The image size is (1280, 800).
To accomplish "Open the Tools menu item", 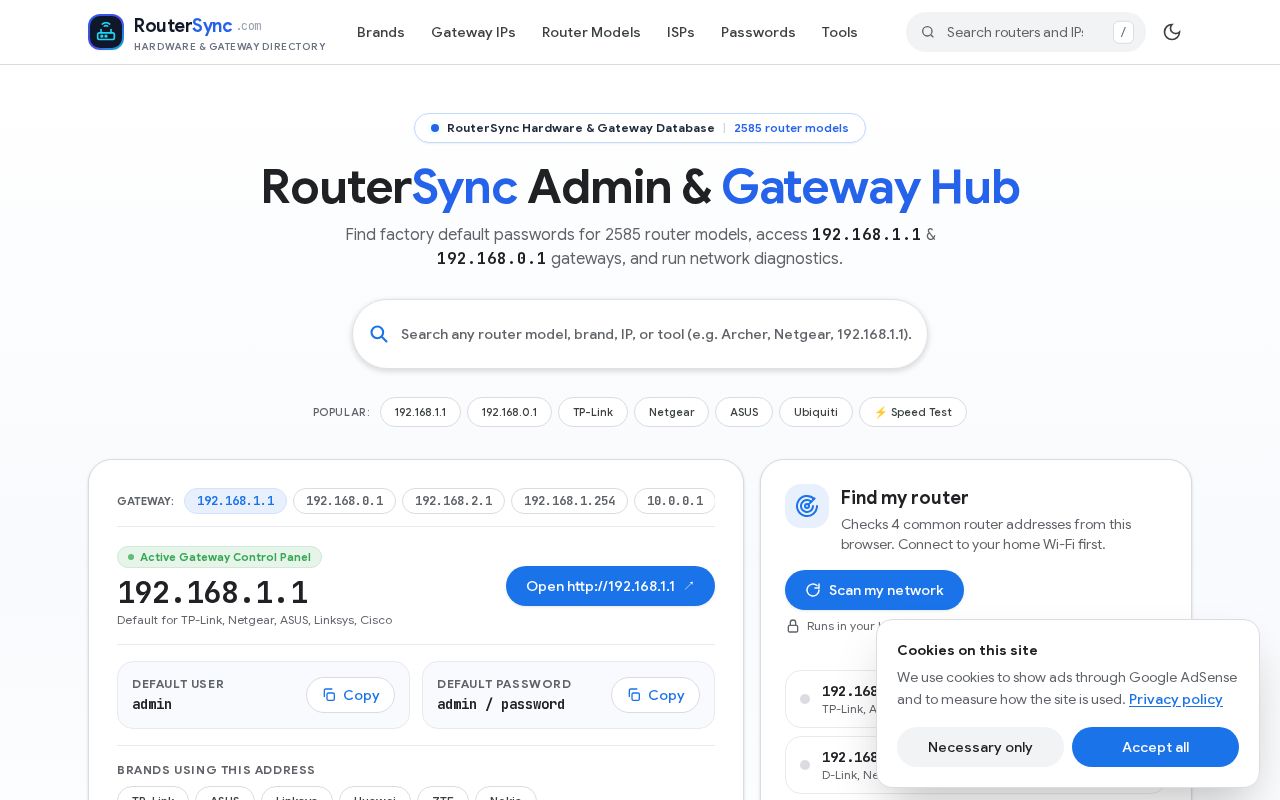I will click(839, 32).
